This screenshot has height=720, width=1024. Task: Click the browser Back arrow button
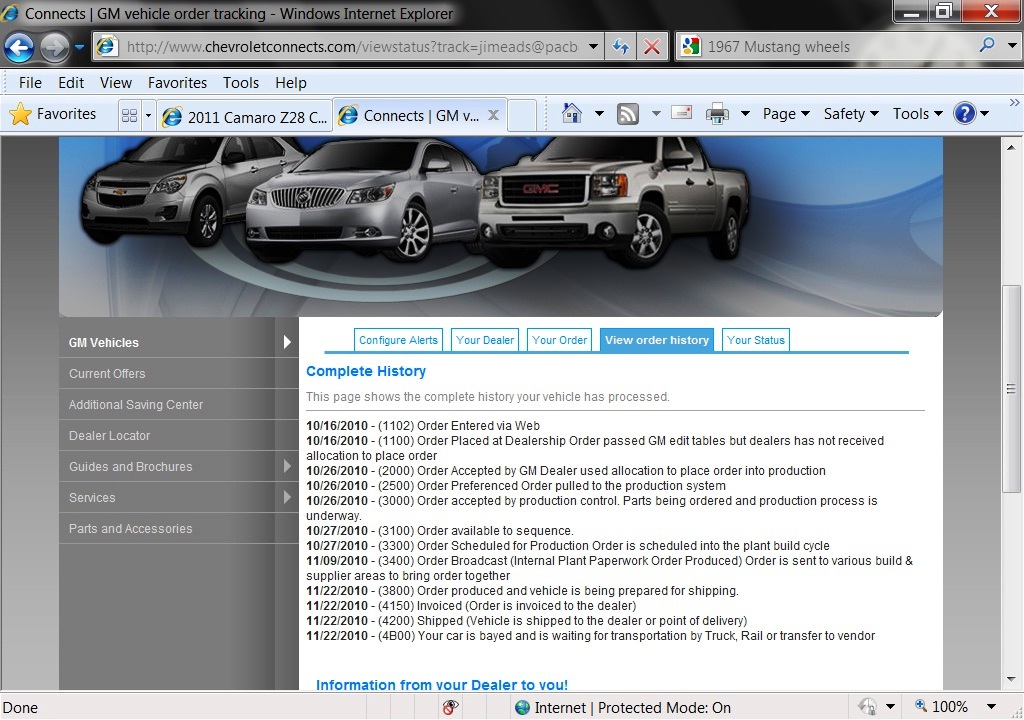(x=19, y=47)
